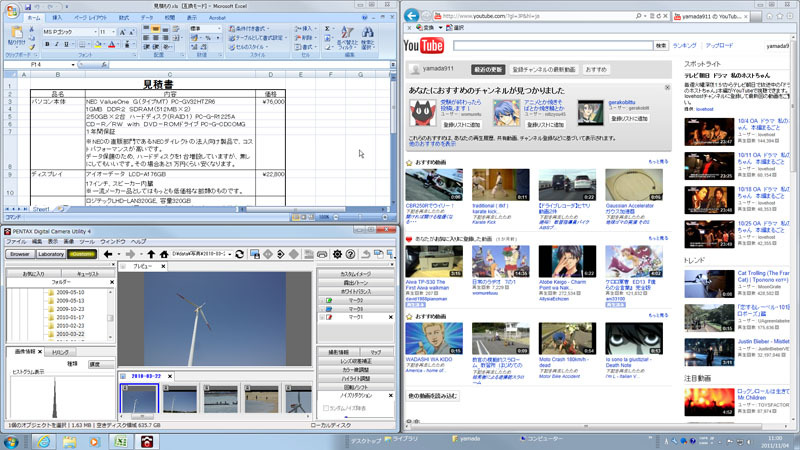Open the folder path dropdown in PENTAX toolbar
The height and width of the screenshot is (450, 800).
point(230,254)
